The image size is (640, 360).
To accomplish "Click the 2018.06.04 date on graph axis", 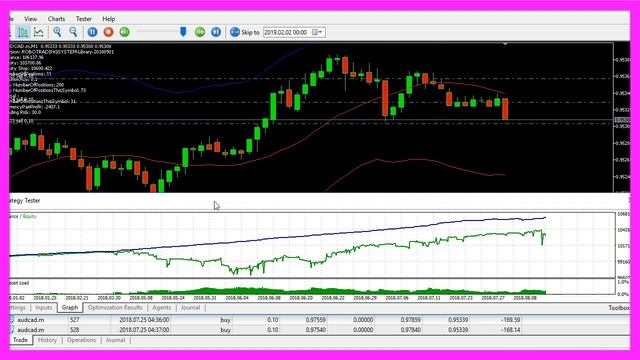I will [x=237, y=298].
